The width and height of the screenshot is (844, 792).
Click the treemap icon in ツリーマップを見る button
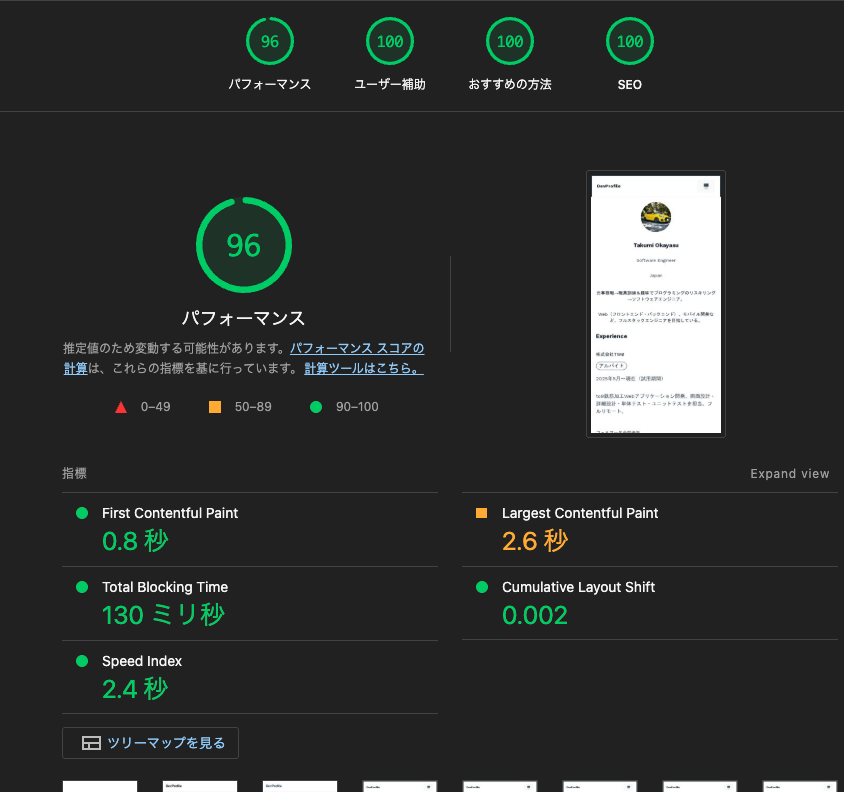tap(91, 743)
